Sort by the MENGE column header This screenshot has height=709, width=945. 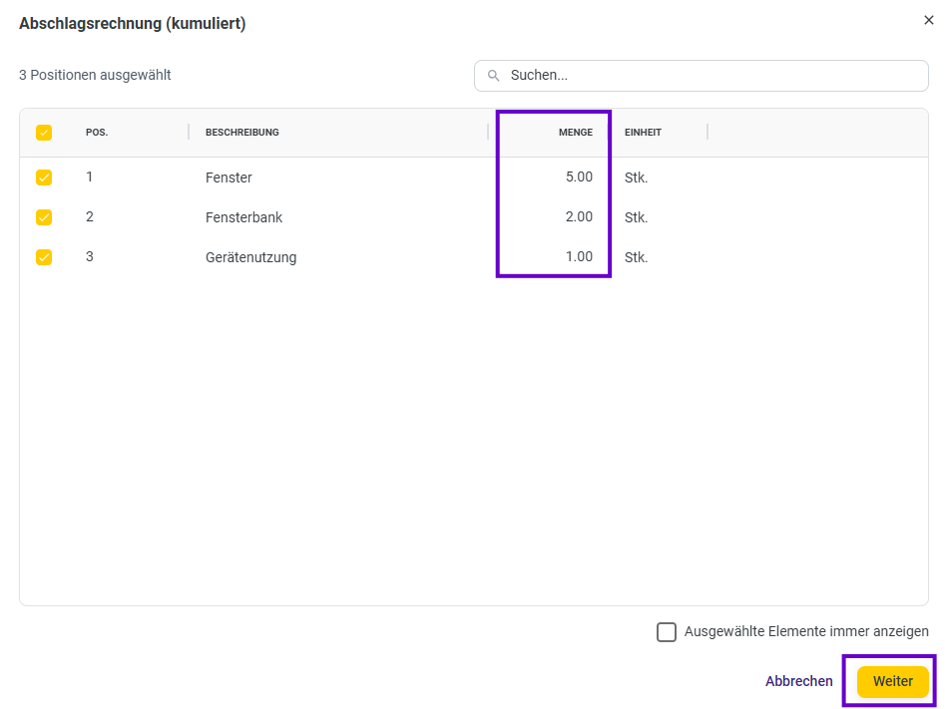(x=576, y=133)
